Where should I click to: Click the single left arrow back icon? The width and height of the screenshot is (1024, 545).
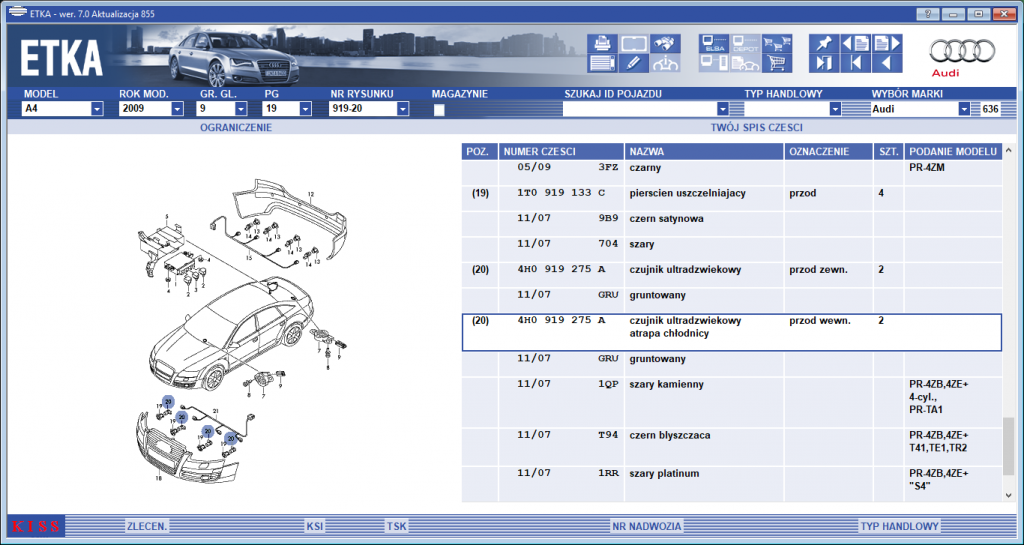888,63
